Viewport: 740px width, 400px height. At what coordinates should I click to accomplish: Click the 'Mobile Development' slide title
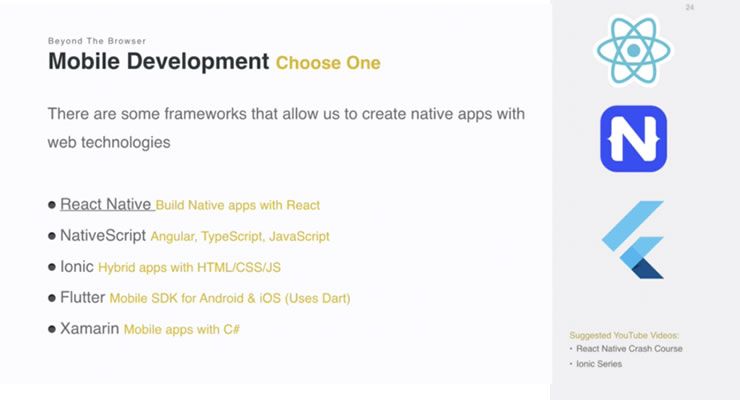click(158, 62)
